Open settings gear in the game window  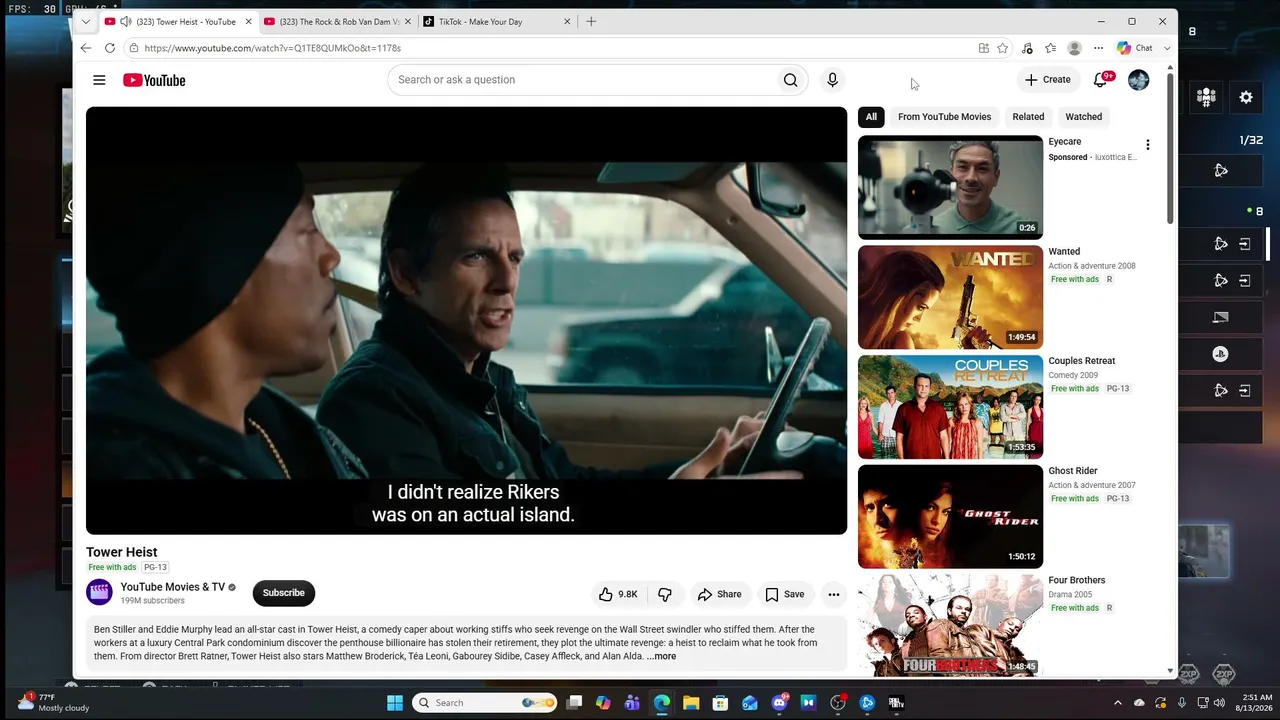(x=1246, y=97)
